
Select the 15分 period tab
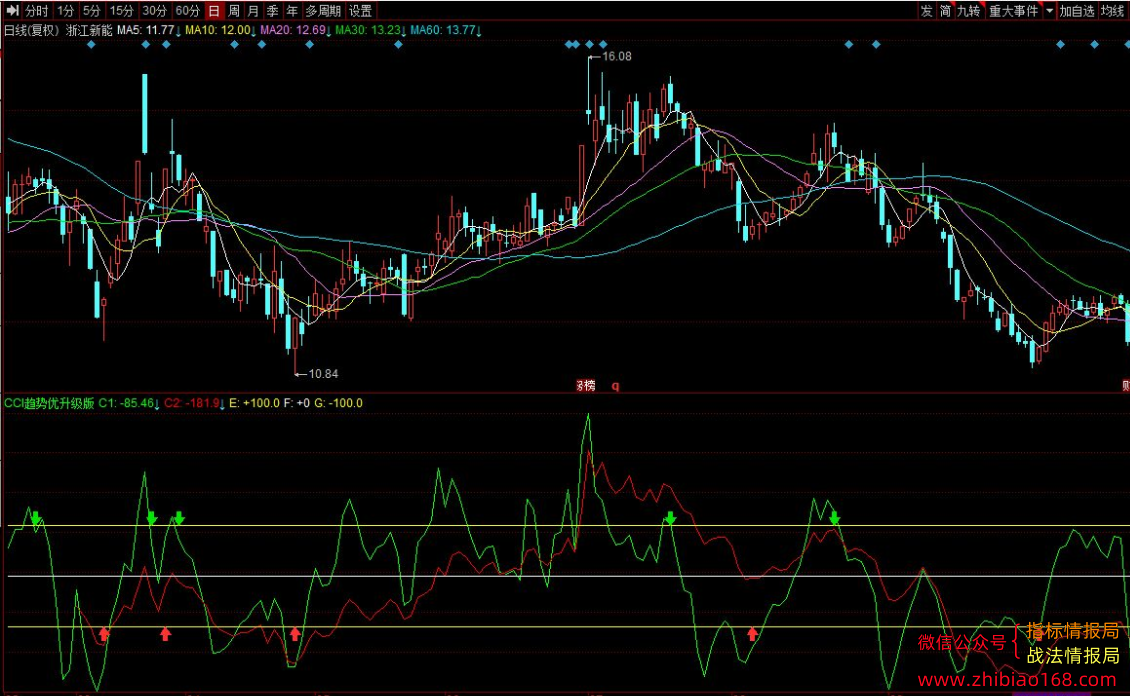point(122,10)
